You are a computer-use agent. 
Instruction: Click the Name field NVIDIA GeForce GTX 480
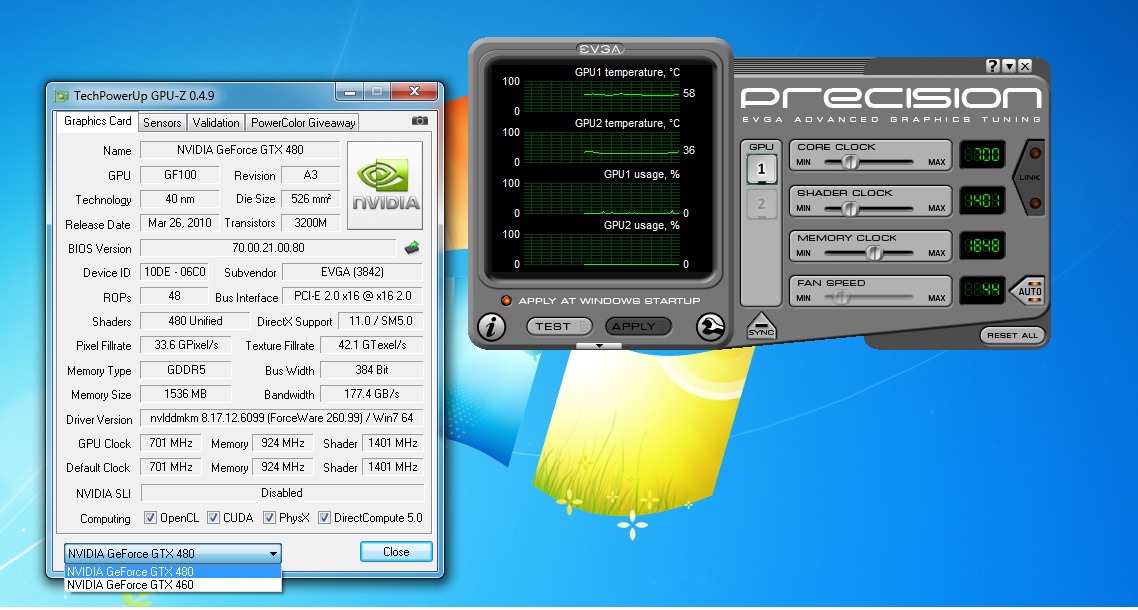tap(240, 150)
